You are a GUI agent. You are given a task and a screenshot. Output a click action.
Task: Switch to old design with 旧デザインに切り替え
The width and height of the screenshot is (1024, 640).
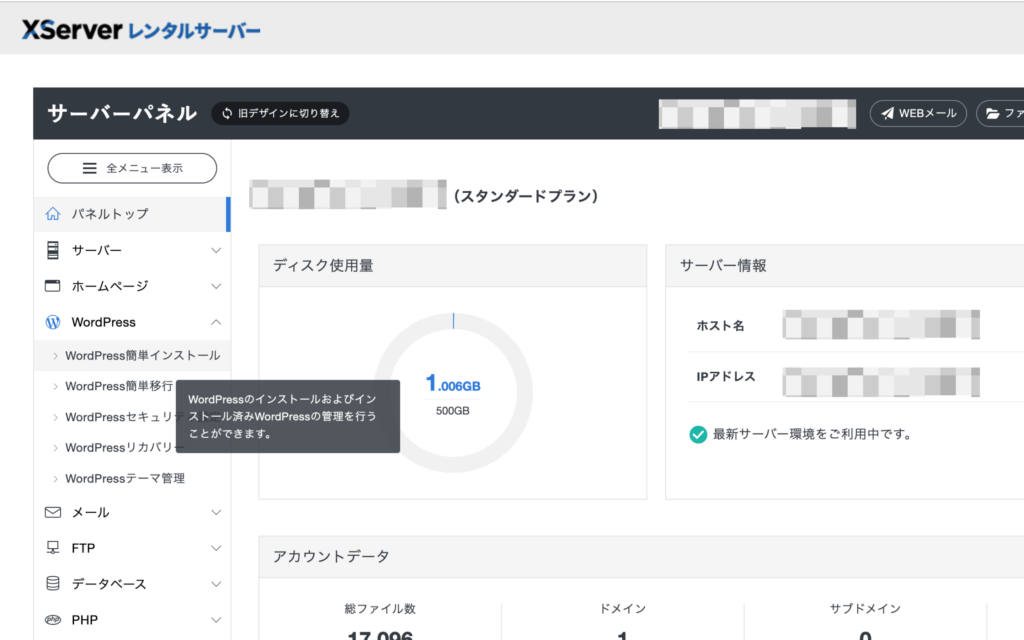[280, 113]
